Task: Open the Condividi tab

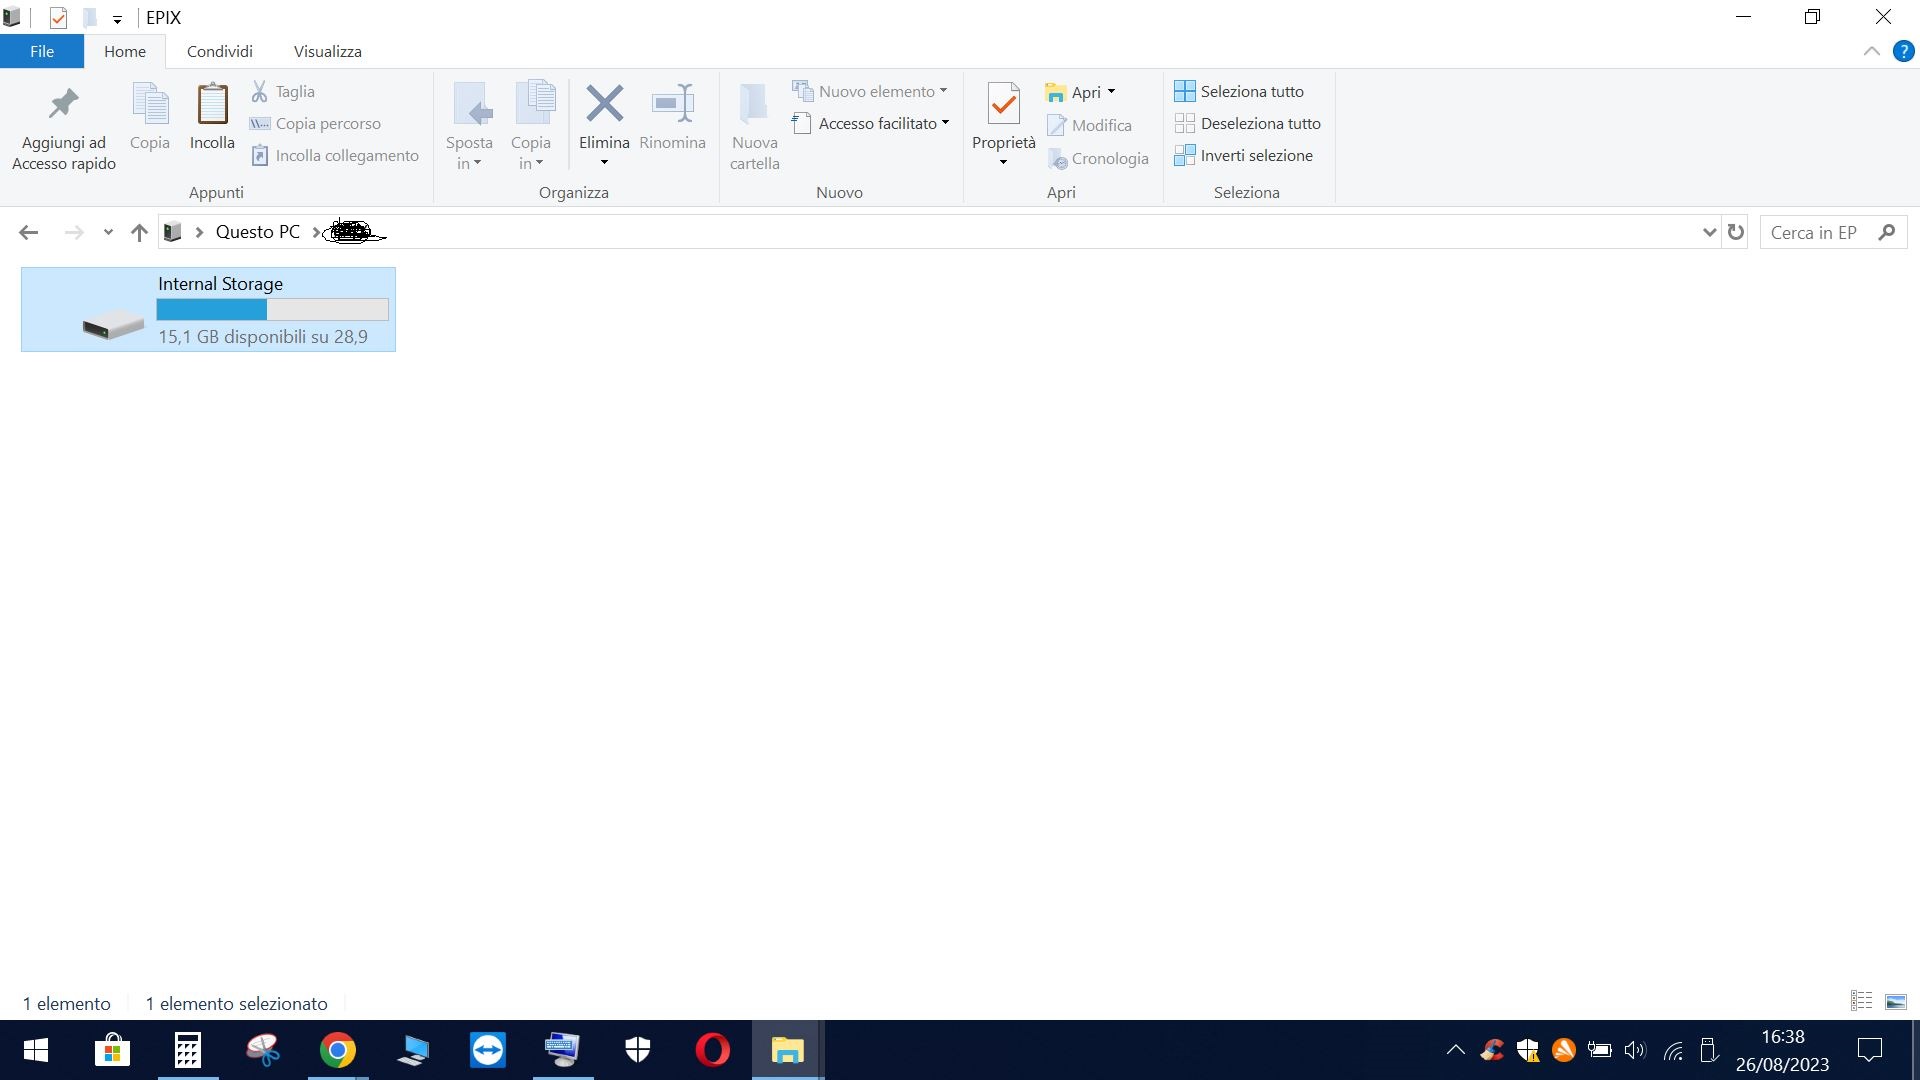Action: pos(219,51)
